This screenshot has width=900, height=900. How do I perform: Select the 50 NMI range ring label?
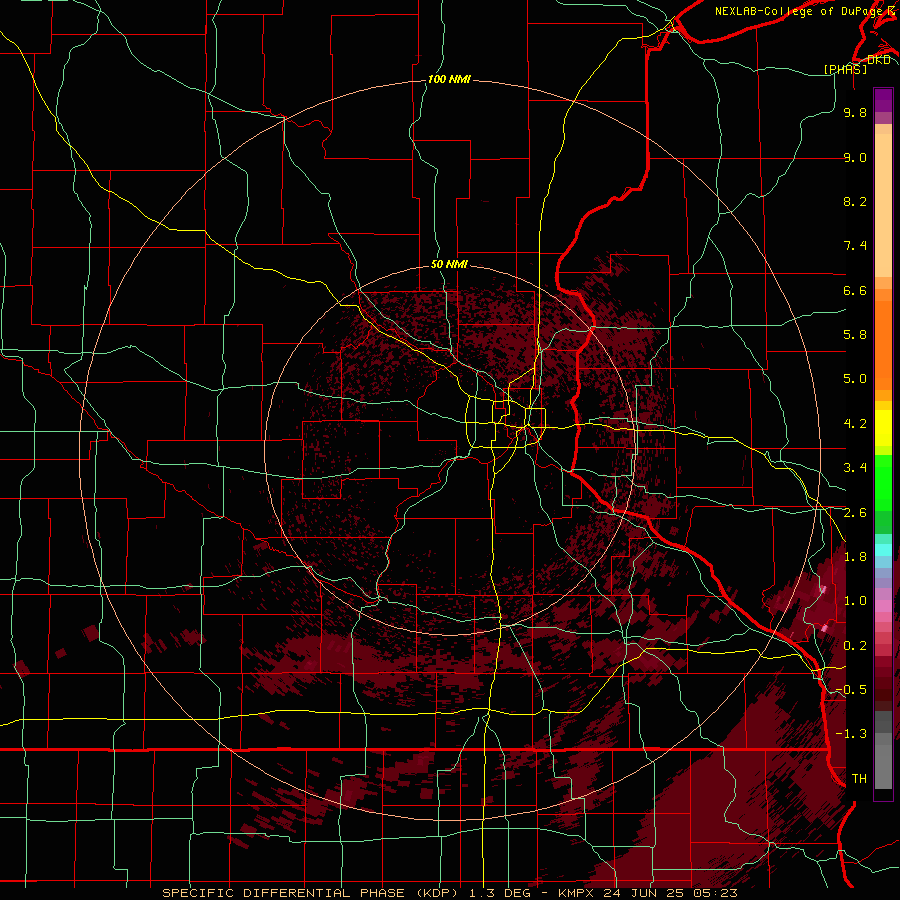tap(449, 264)
